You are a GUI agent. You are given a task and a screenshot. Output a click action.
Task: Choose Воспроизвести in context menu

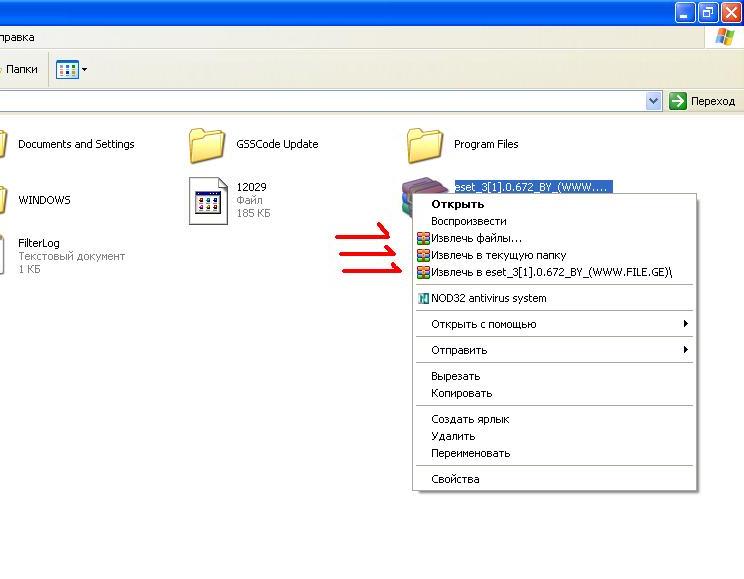coord(554,221)
